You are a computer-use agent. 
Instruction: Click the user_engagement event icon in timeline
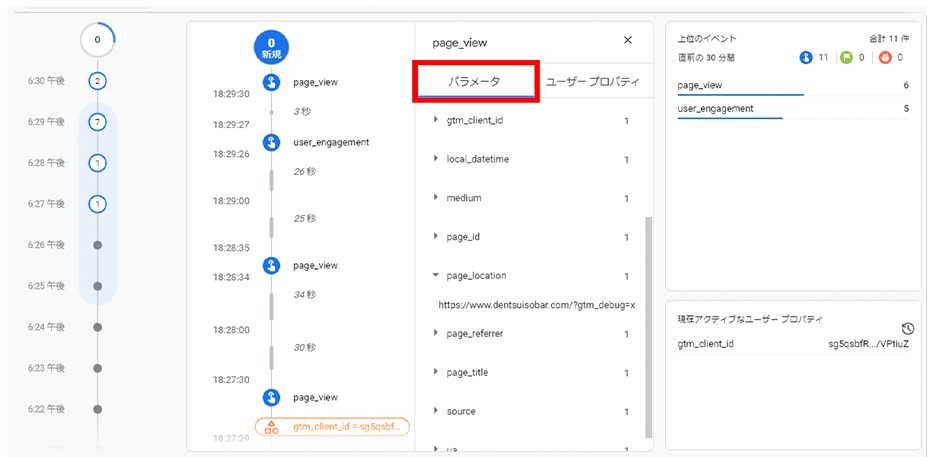click(x=271, y=143)
